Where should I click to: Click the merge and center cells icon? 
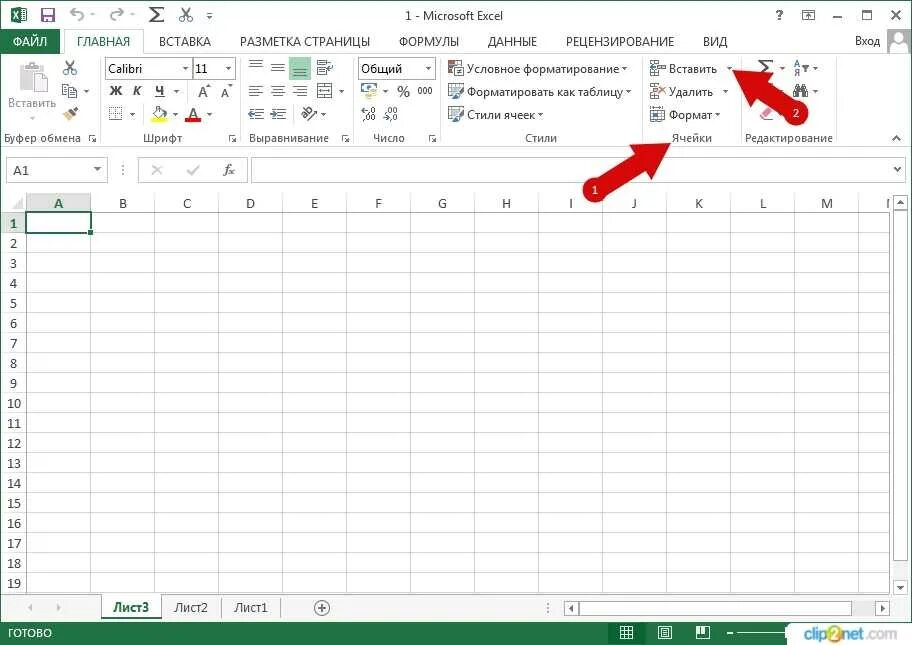tap(325, 91)
